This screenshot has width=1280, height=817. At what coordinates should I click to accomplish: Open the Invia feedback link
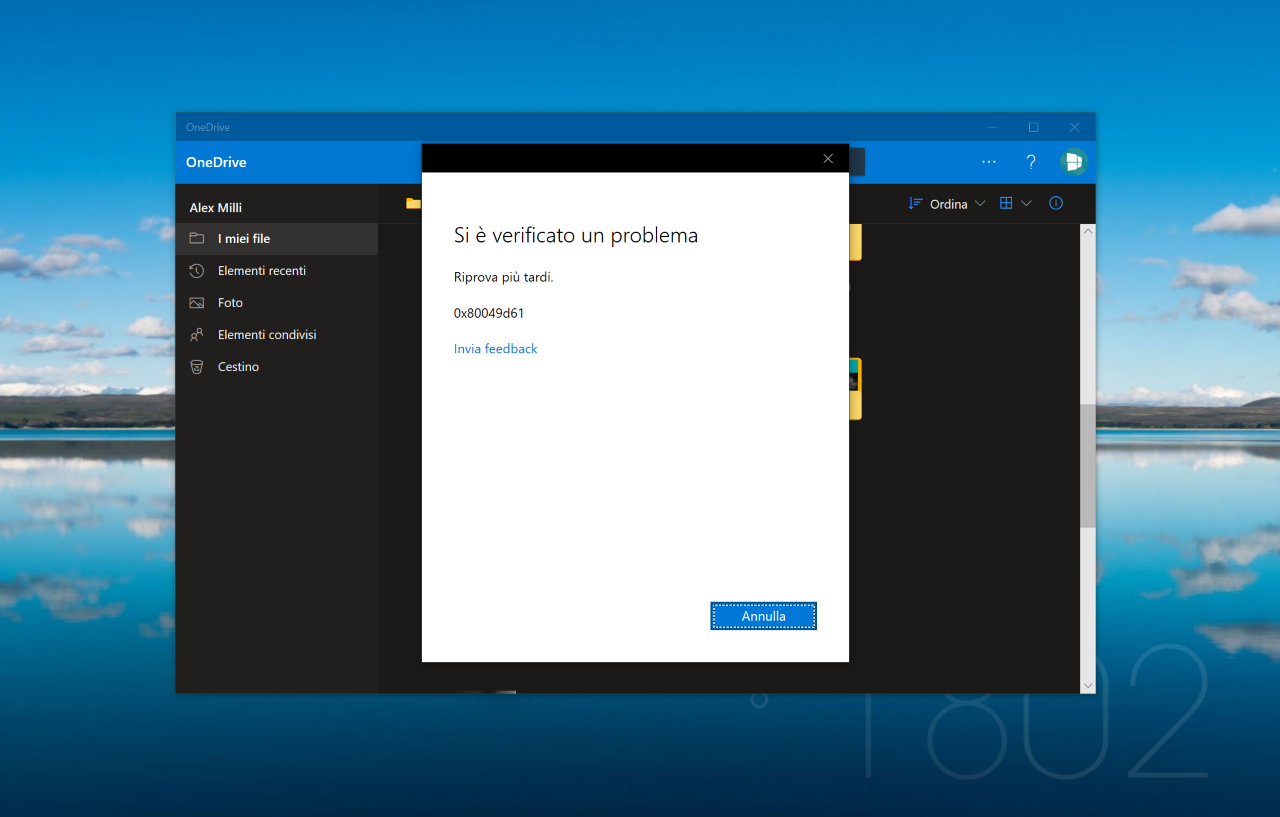point(495,349)
